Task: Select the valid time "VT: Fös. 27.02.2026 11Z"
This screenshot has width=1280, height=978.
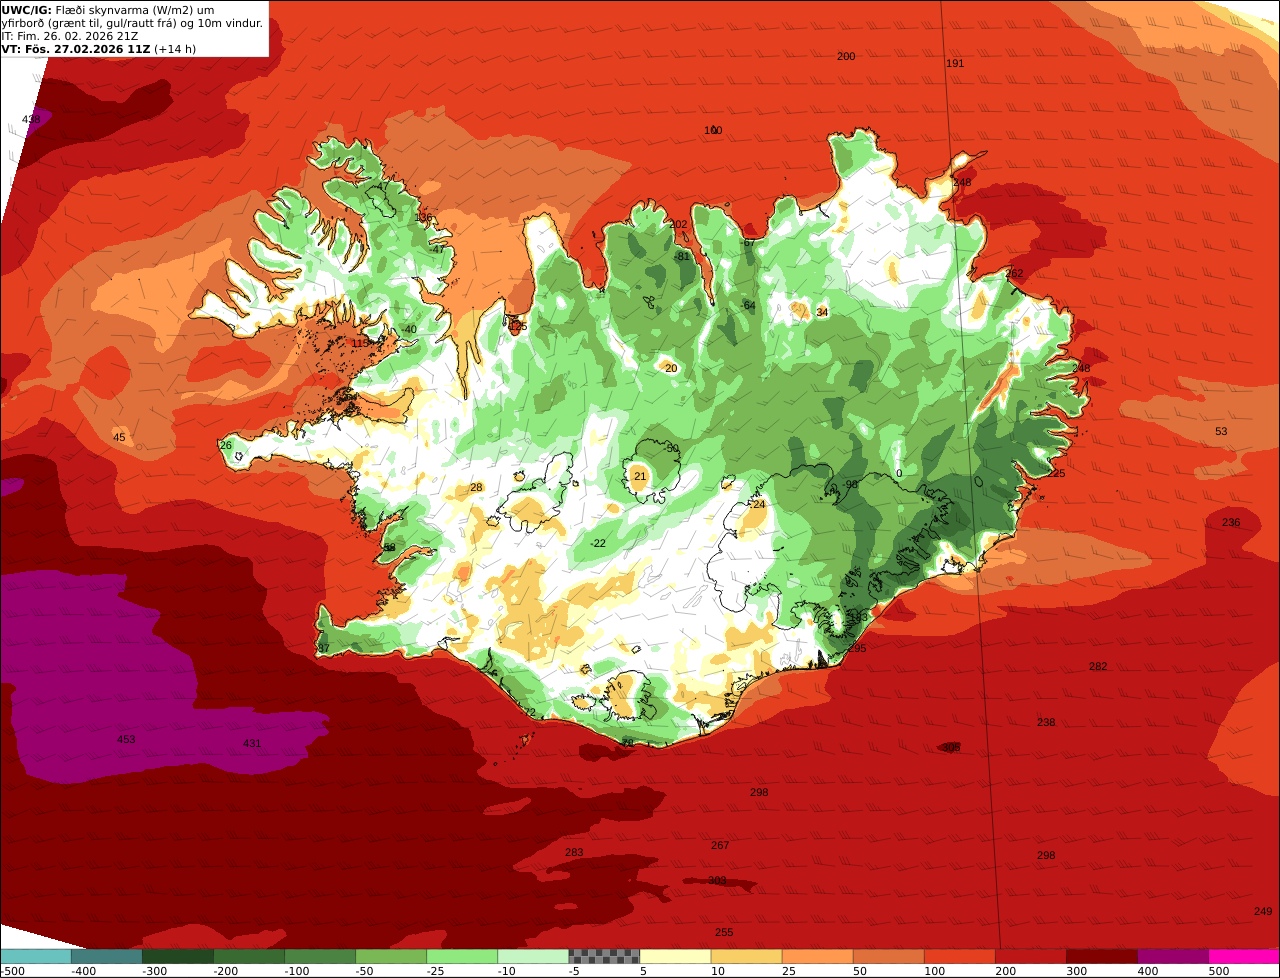Action: tap(76, 49)
